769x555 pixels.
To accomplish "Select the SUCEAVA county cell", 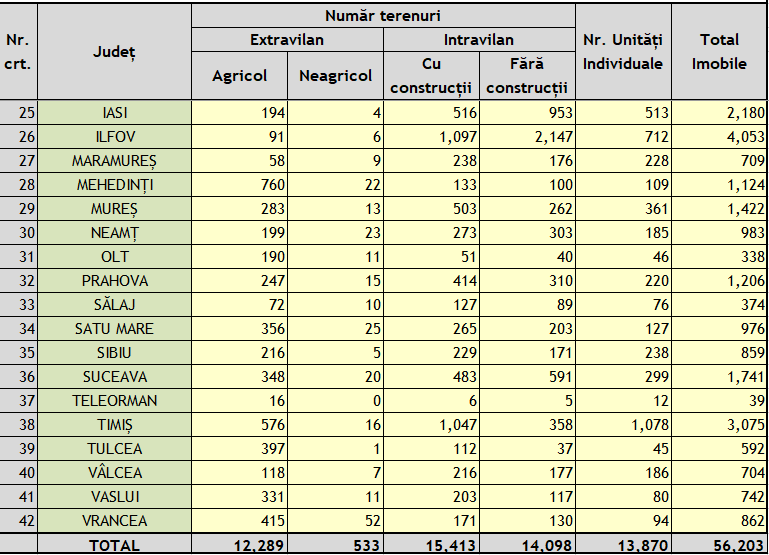I will [x=114, y=377].
